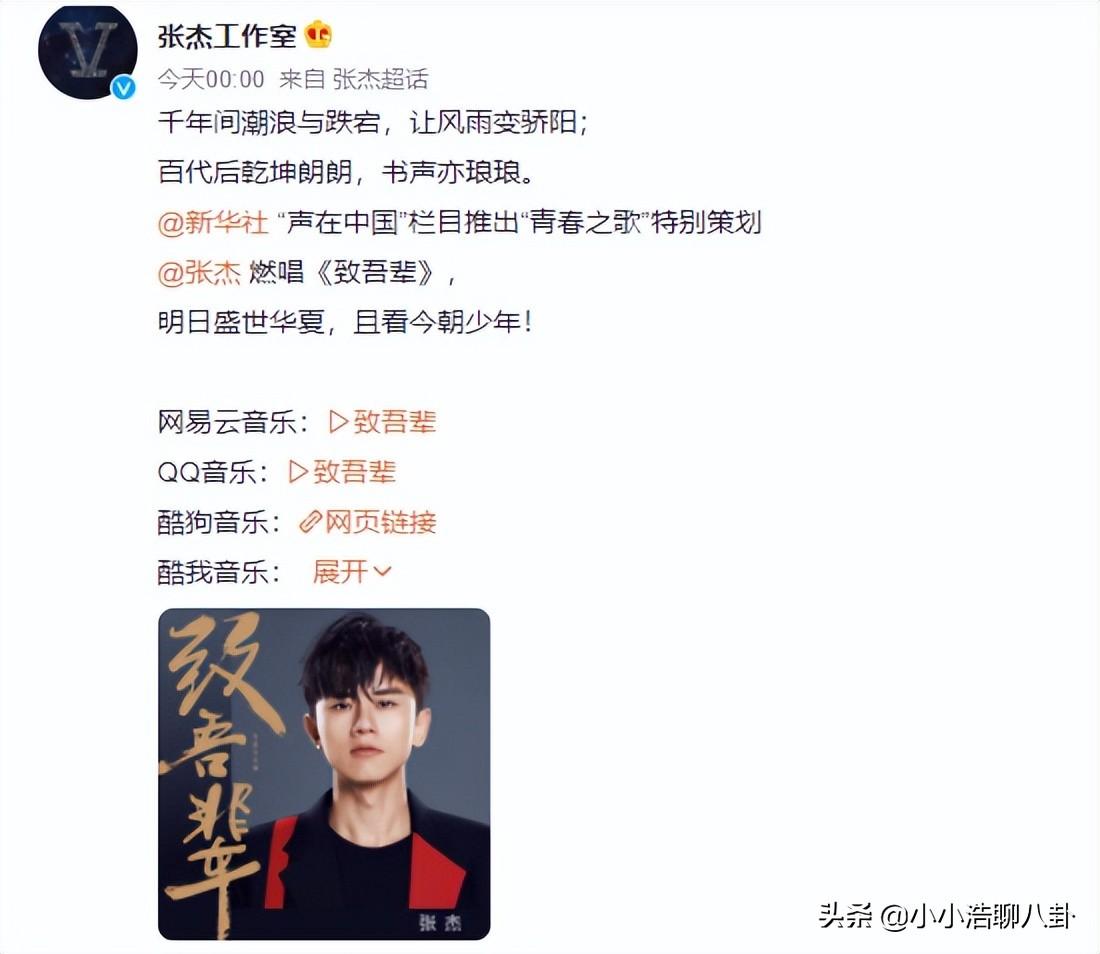Click the blue verified badge on avatar
Screen dimensions: 1100x954
(x=123, y=88)
